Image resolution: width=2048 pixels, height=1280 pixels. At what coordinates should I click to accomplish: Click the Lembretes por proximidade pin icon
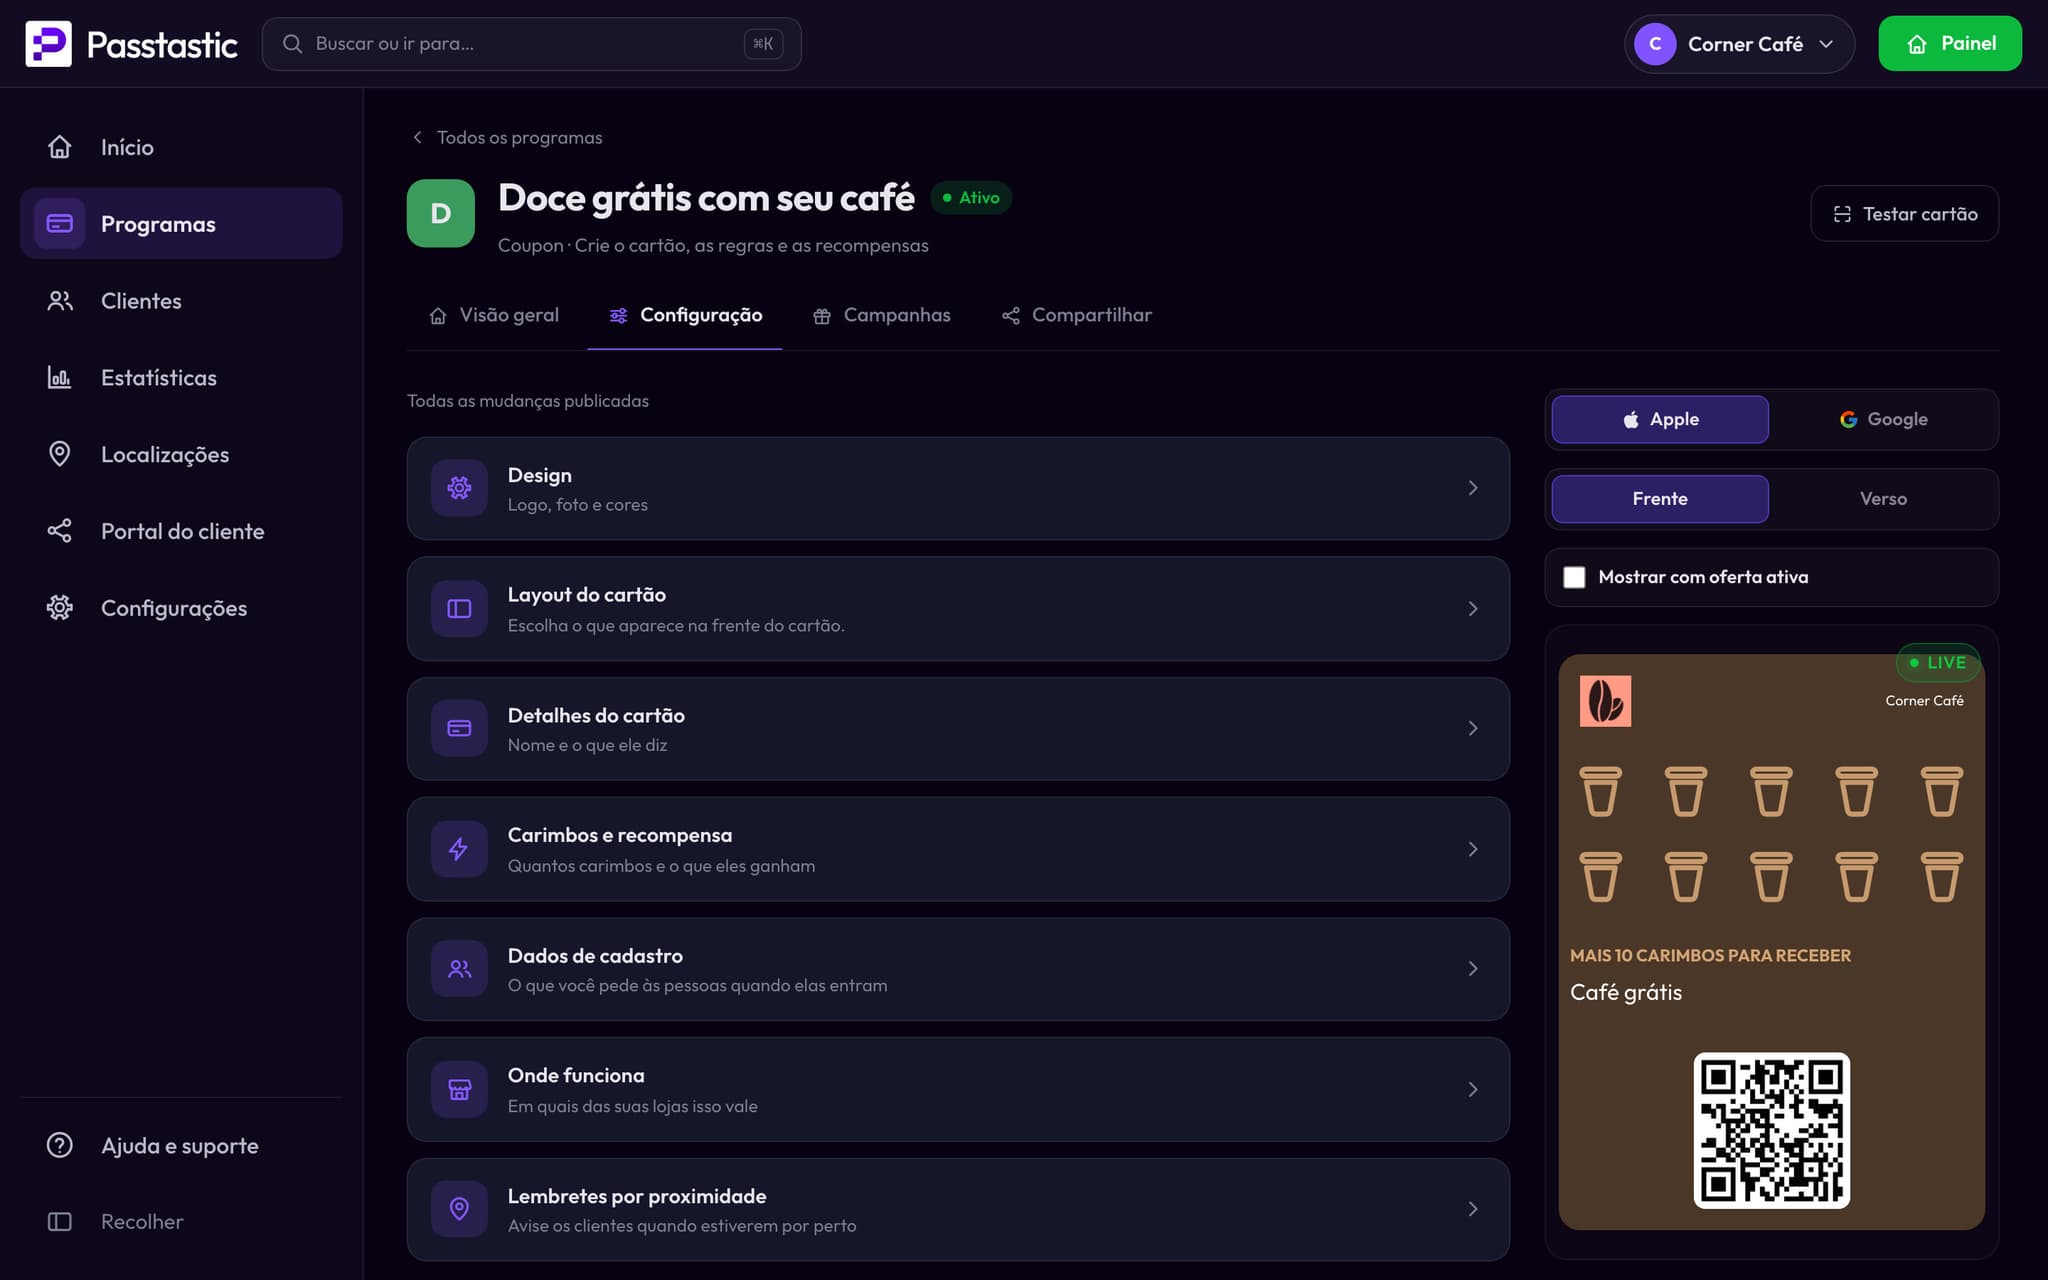point(459,1209)
